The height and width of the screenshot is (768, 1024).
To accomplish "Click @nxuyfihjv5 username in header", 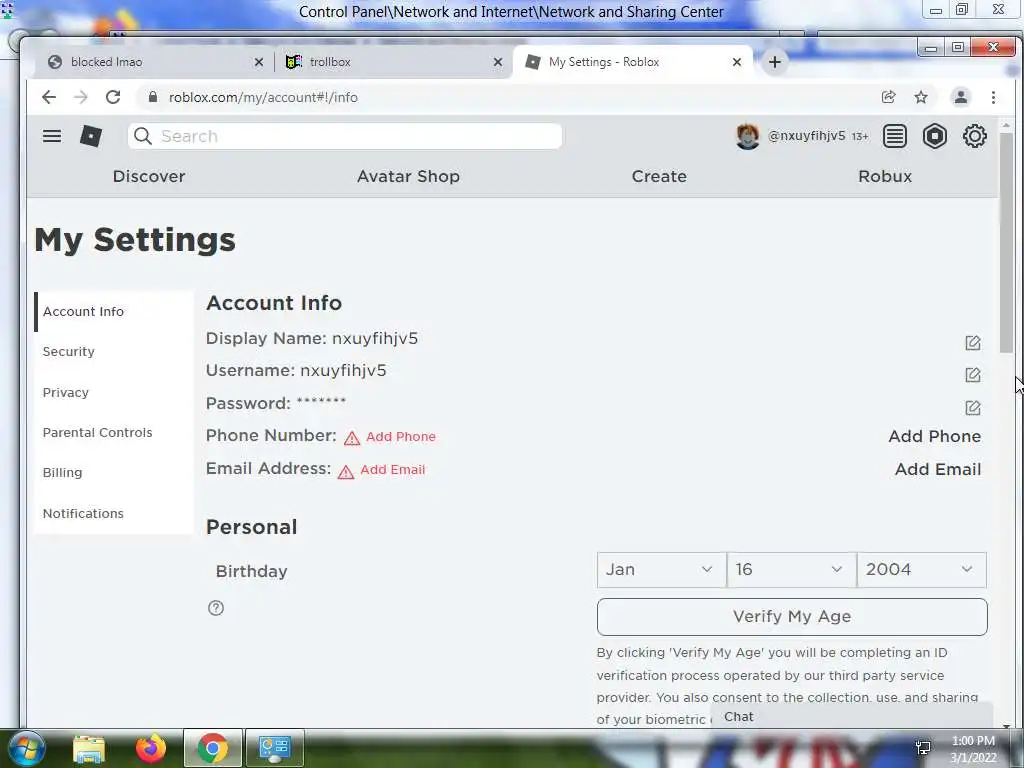I will point(806,136).
